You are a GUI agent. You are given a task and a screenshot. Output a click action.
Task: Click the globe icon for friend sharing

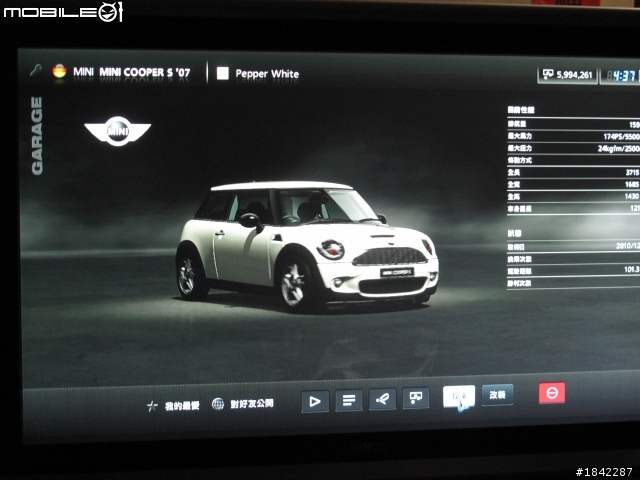[218, 404]
